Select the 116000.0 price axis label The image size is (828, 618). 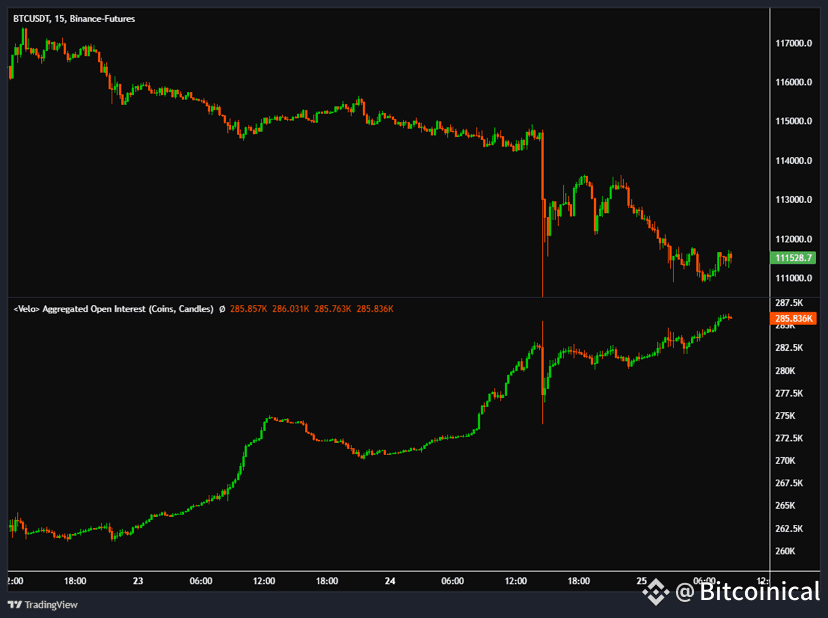[794, 82]
